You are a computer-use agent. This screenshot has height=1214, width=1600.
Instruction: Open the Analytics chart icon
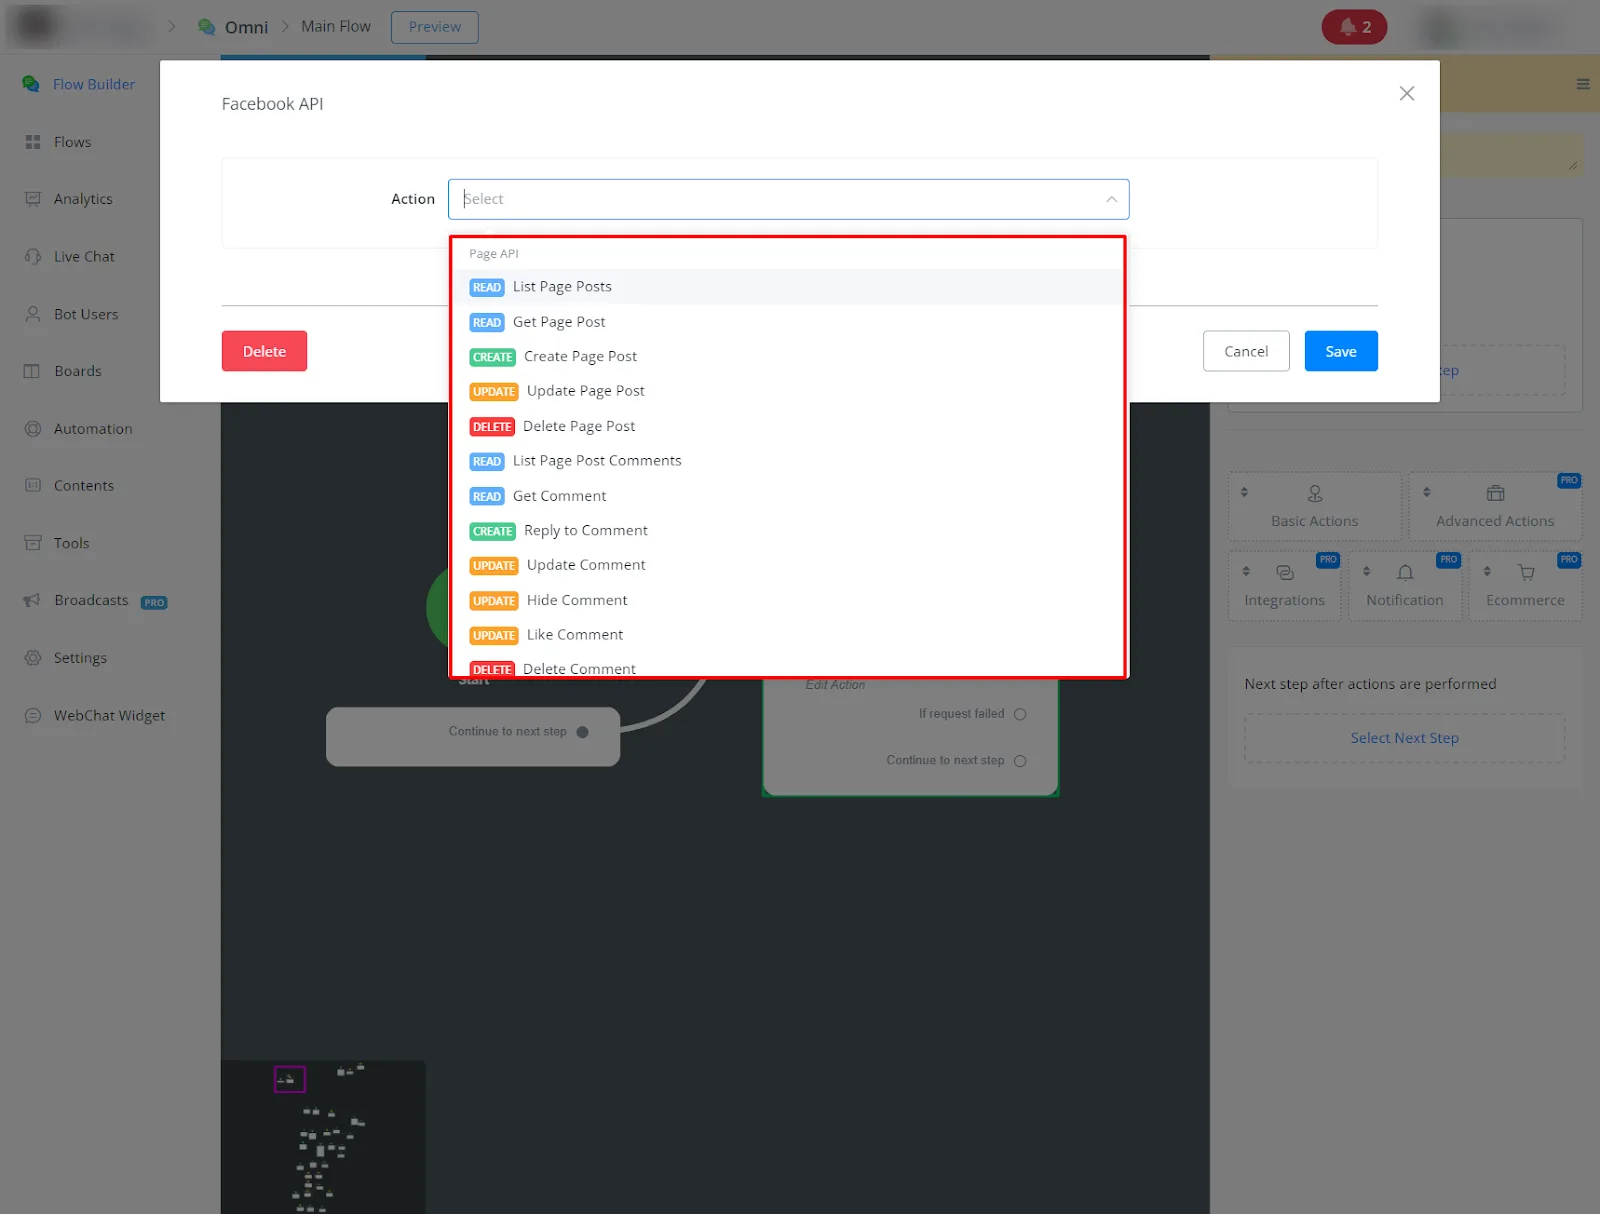coord(33,199)
